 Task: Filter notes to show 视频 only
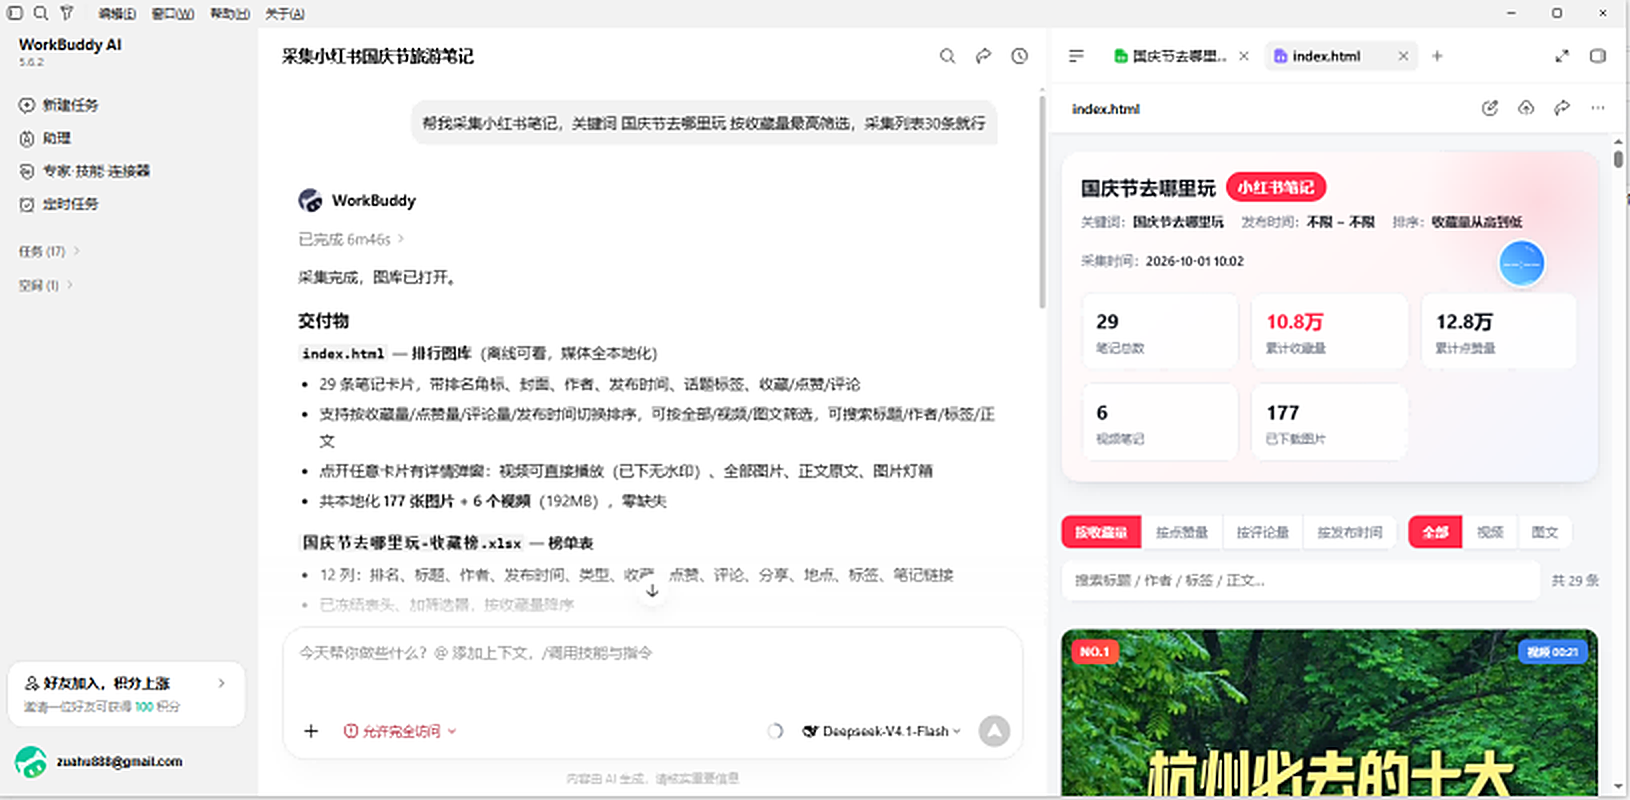tap(1490, 532)
